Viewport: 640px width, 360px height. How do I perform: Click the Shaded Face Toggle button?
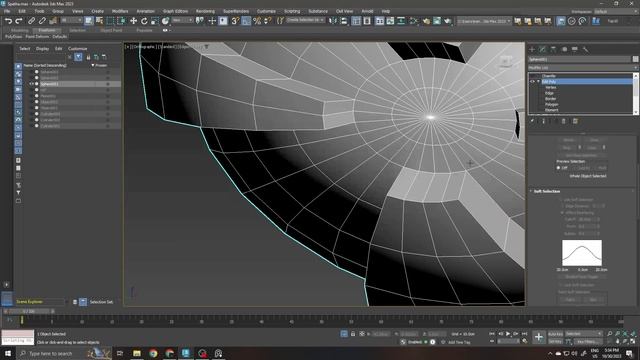(x=582, y=277)
